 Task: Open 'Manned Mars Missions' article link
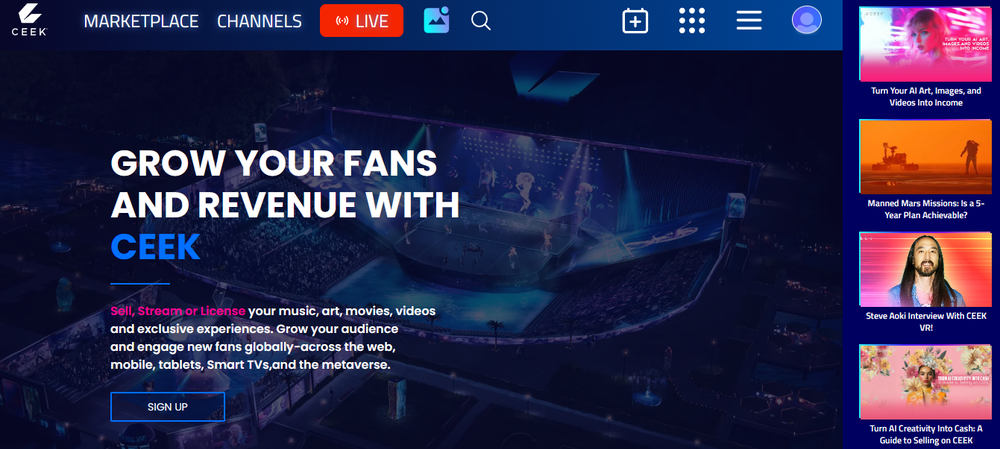[x=926, y=209]
